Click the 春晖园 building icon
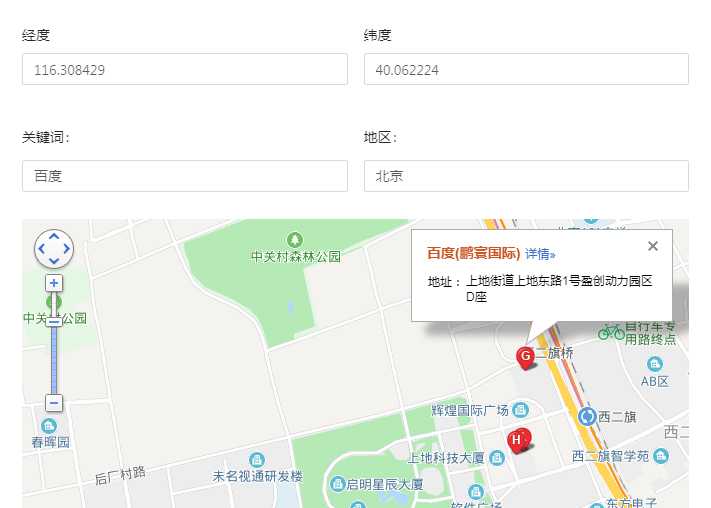 [49, 426]
